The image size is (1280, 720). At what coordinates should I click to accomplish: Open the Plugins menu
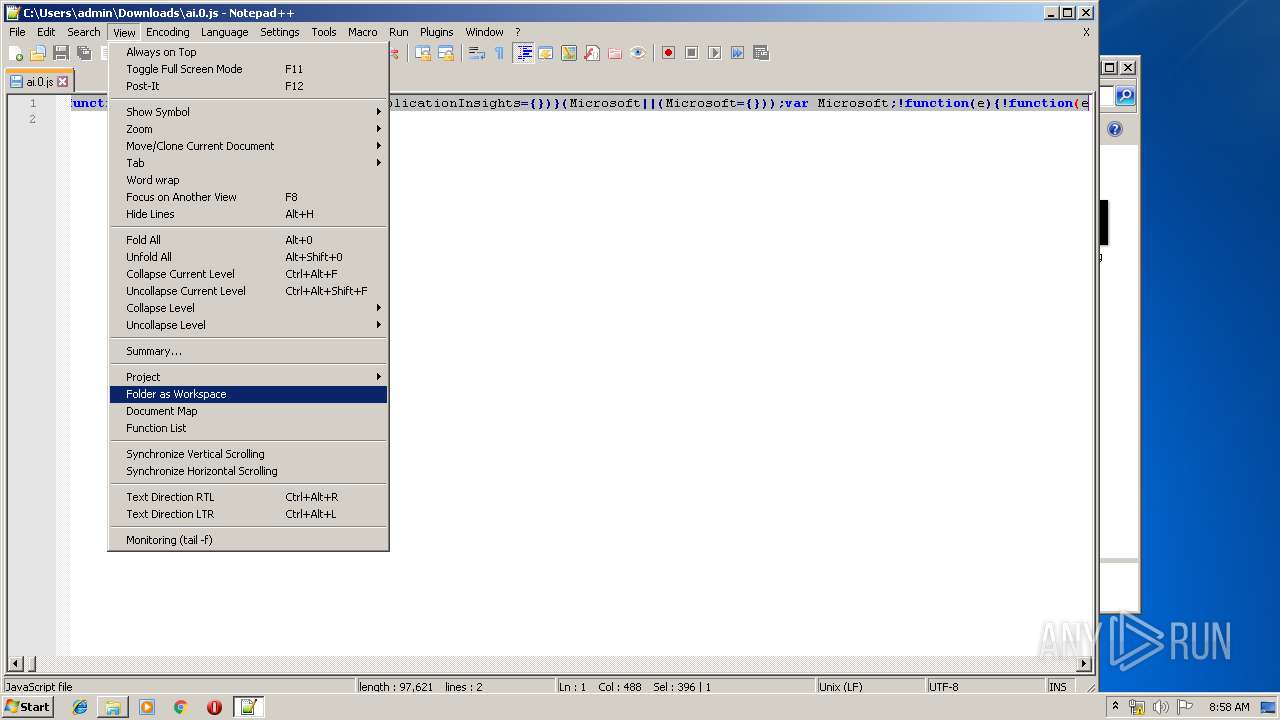click(436, 32)
